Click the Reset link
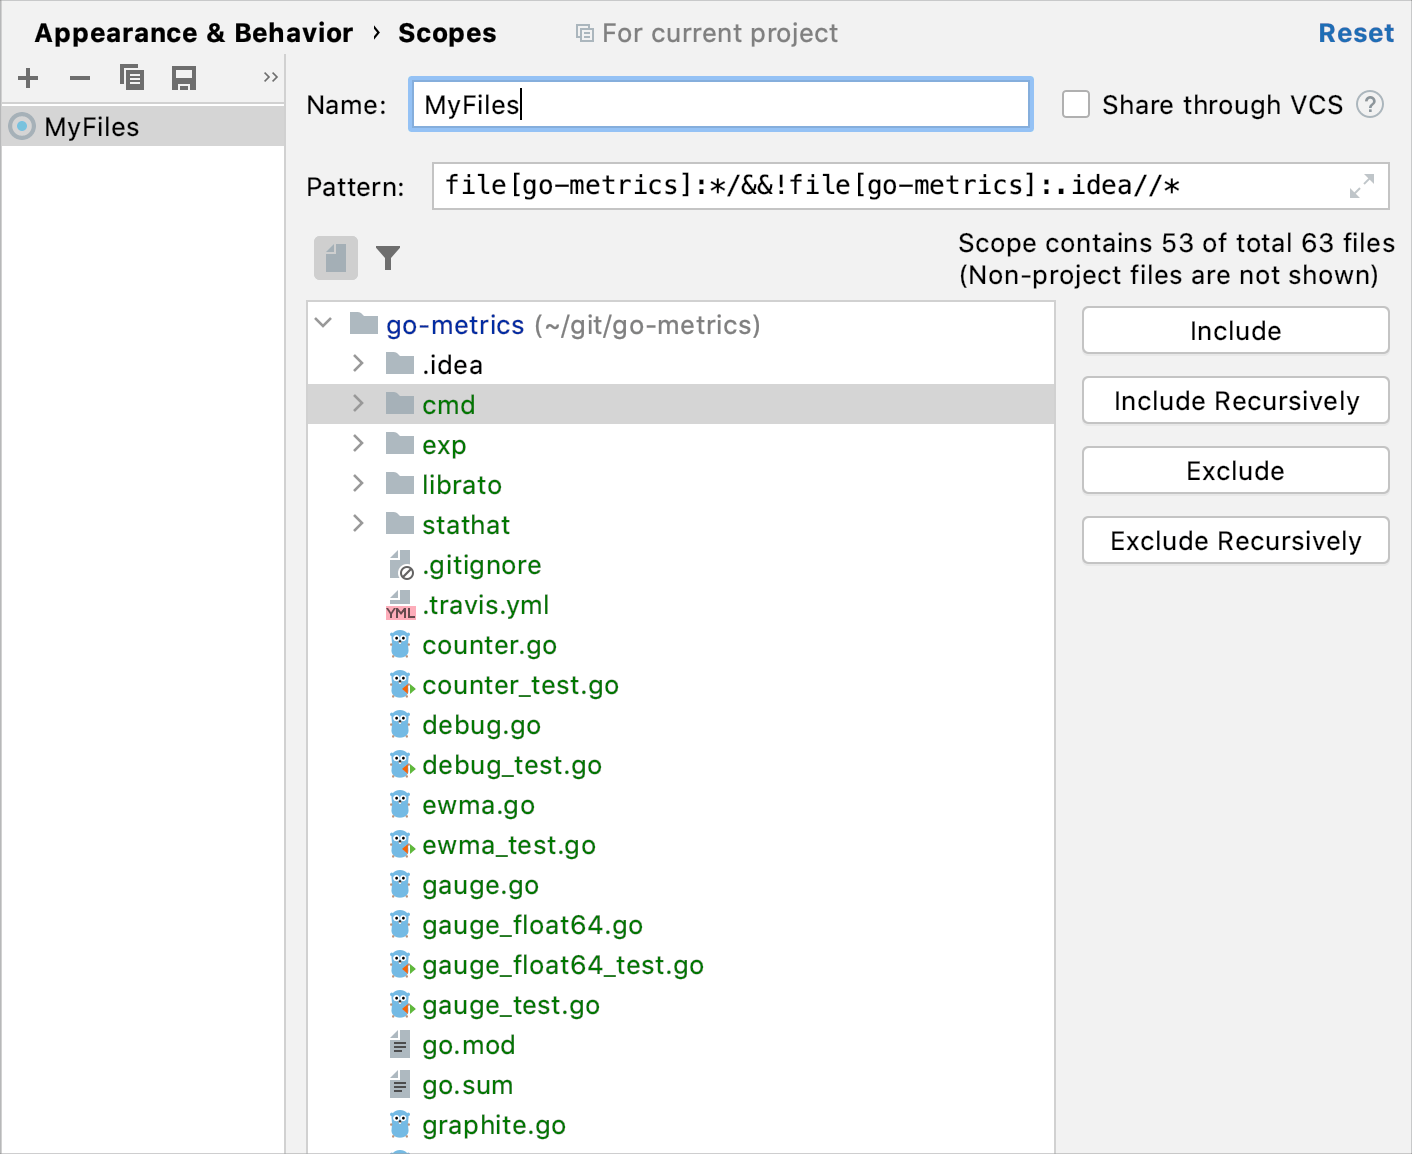The width and height of the screenshot is (1412, 1154). pyautogui.click(x=1356, y=32)
